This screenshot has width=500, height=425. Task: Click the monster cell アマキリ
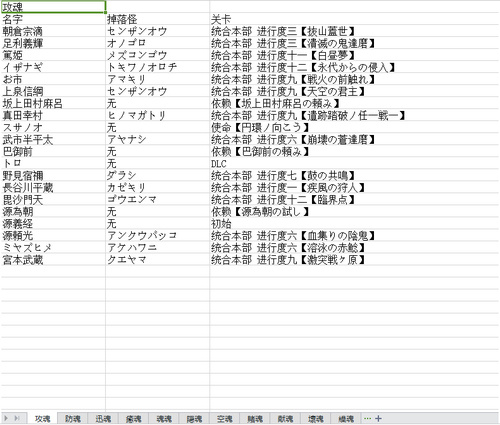point(158,79)
